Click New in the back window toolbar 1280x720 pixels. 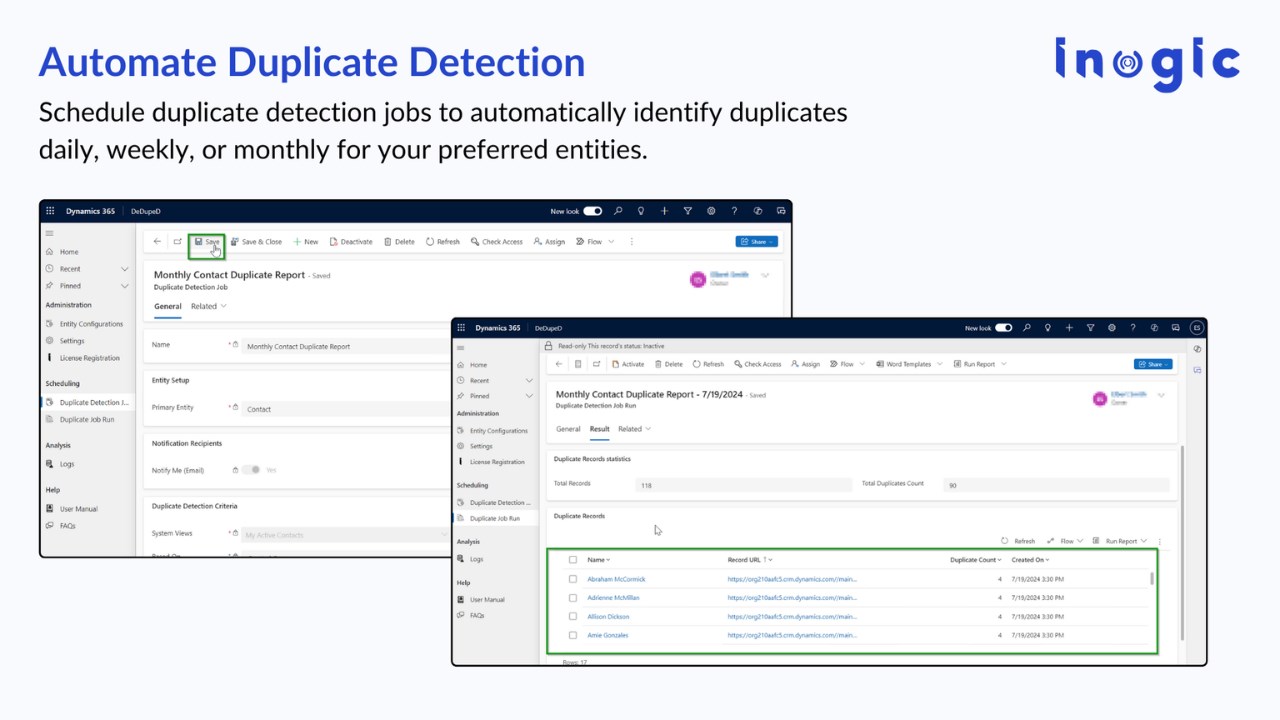[306, 241]
